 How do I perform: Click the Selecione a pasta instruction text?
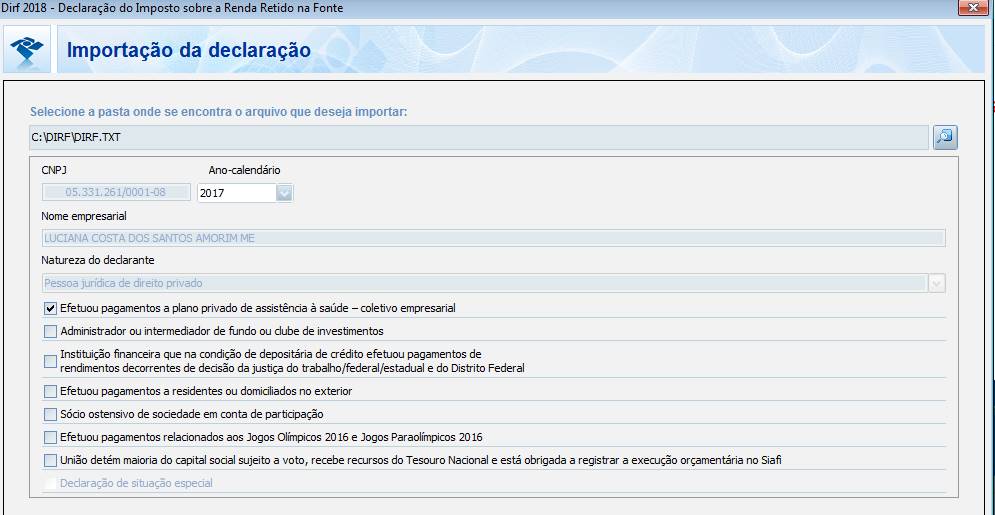218,112
